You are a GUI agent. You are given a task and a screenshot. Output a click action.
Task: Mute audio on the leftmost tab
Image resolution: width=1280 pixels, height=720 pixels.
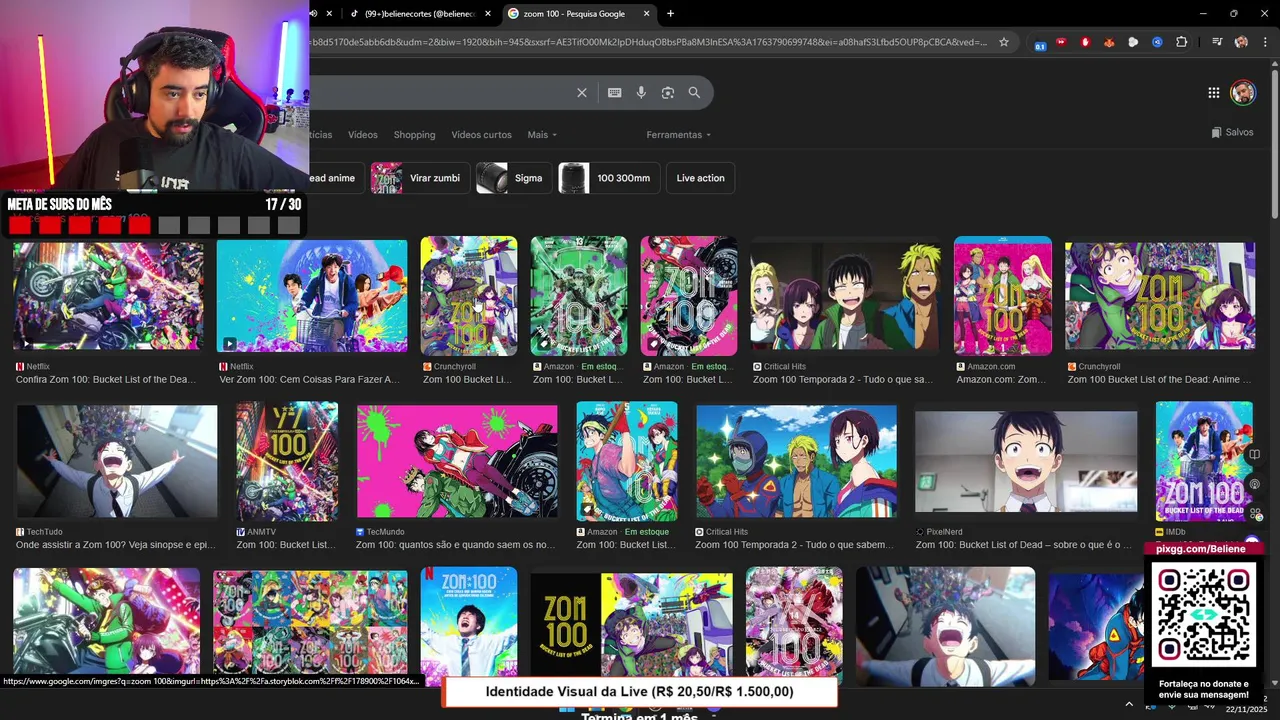313,13
